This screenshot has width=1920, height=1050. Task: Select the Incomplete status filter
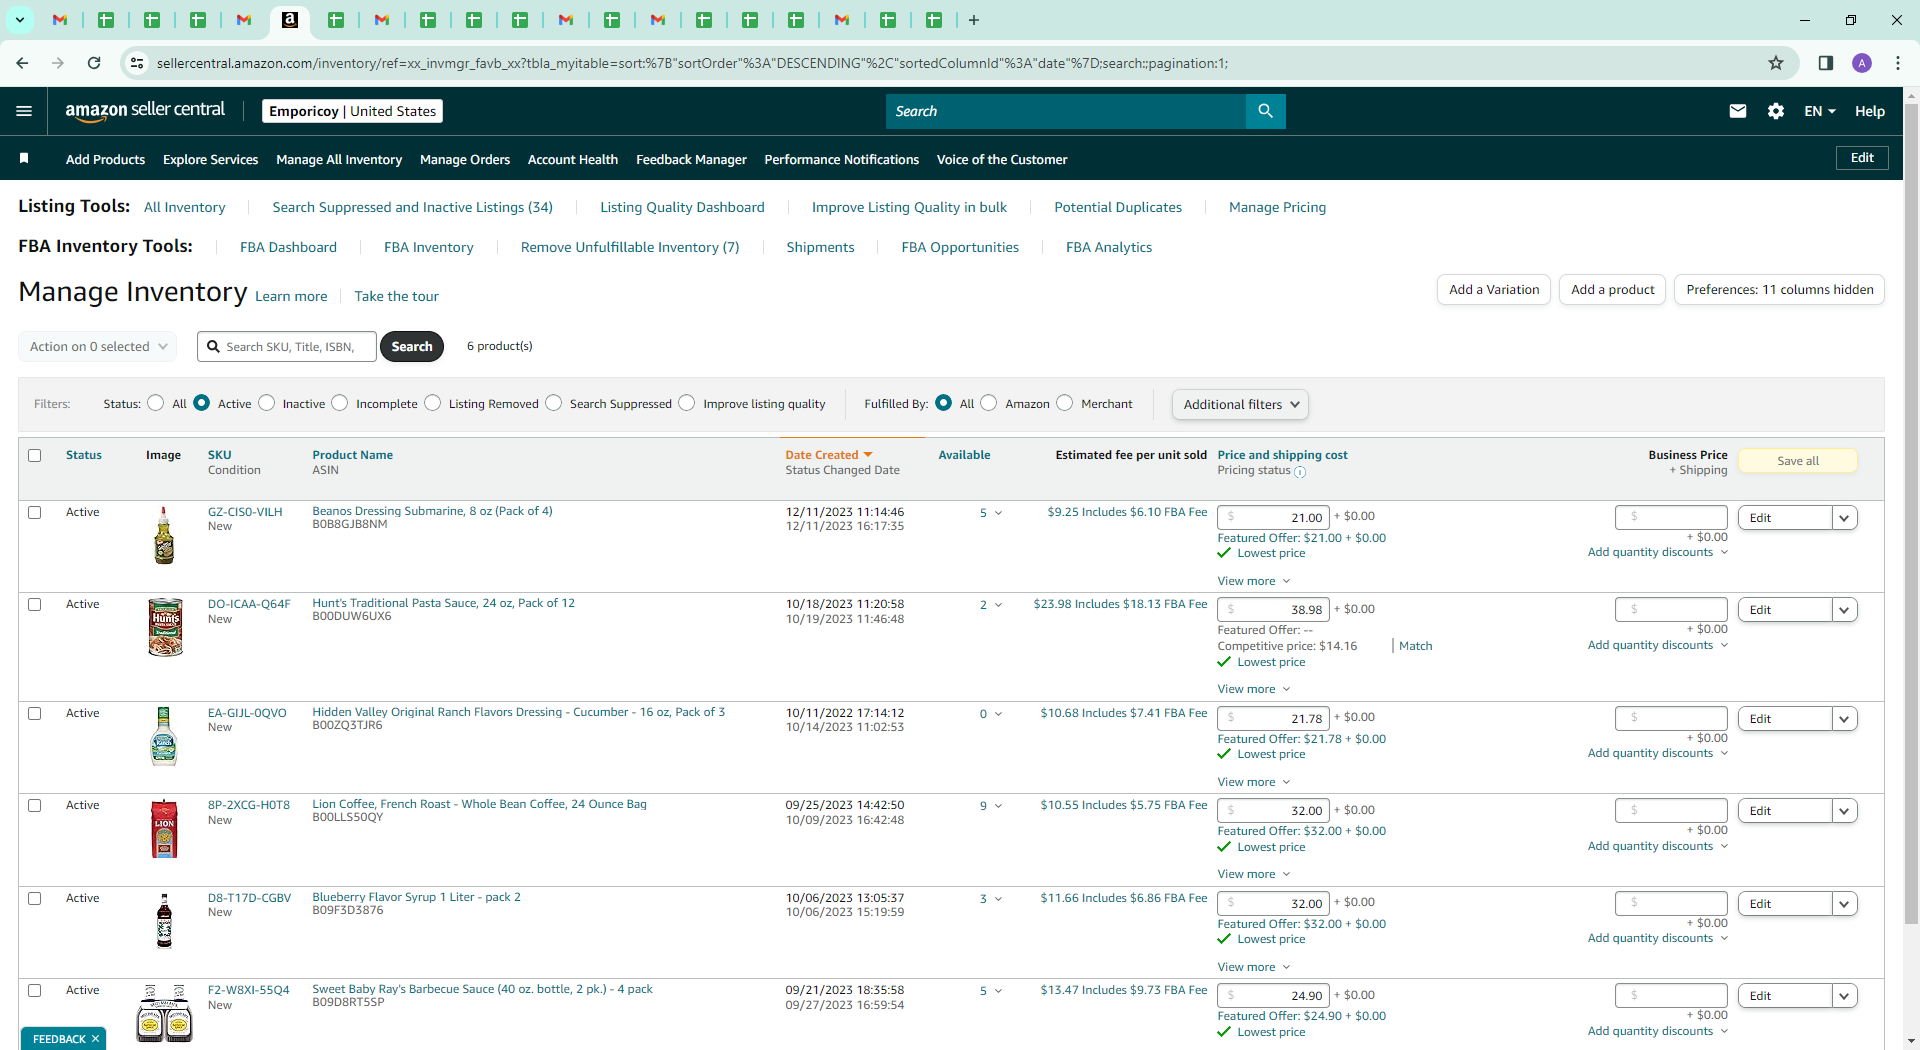pos(340,403)
